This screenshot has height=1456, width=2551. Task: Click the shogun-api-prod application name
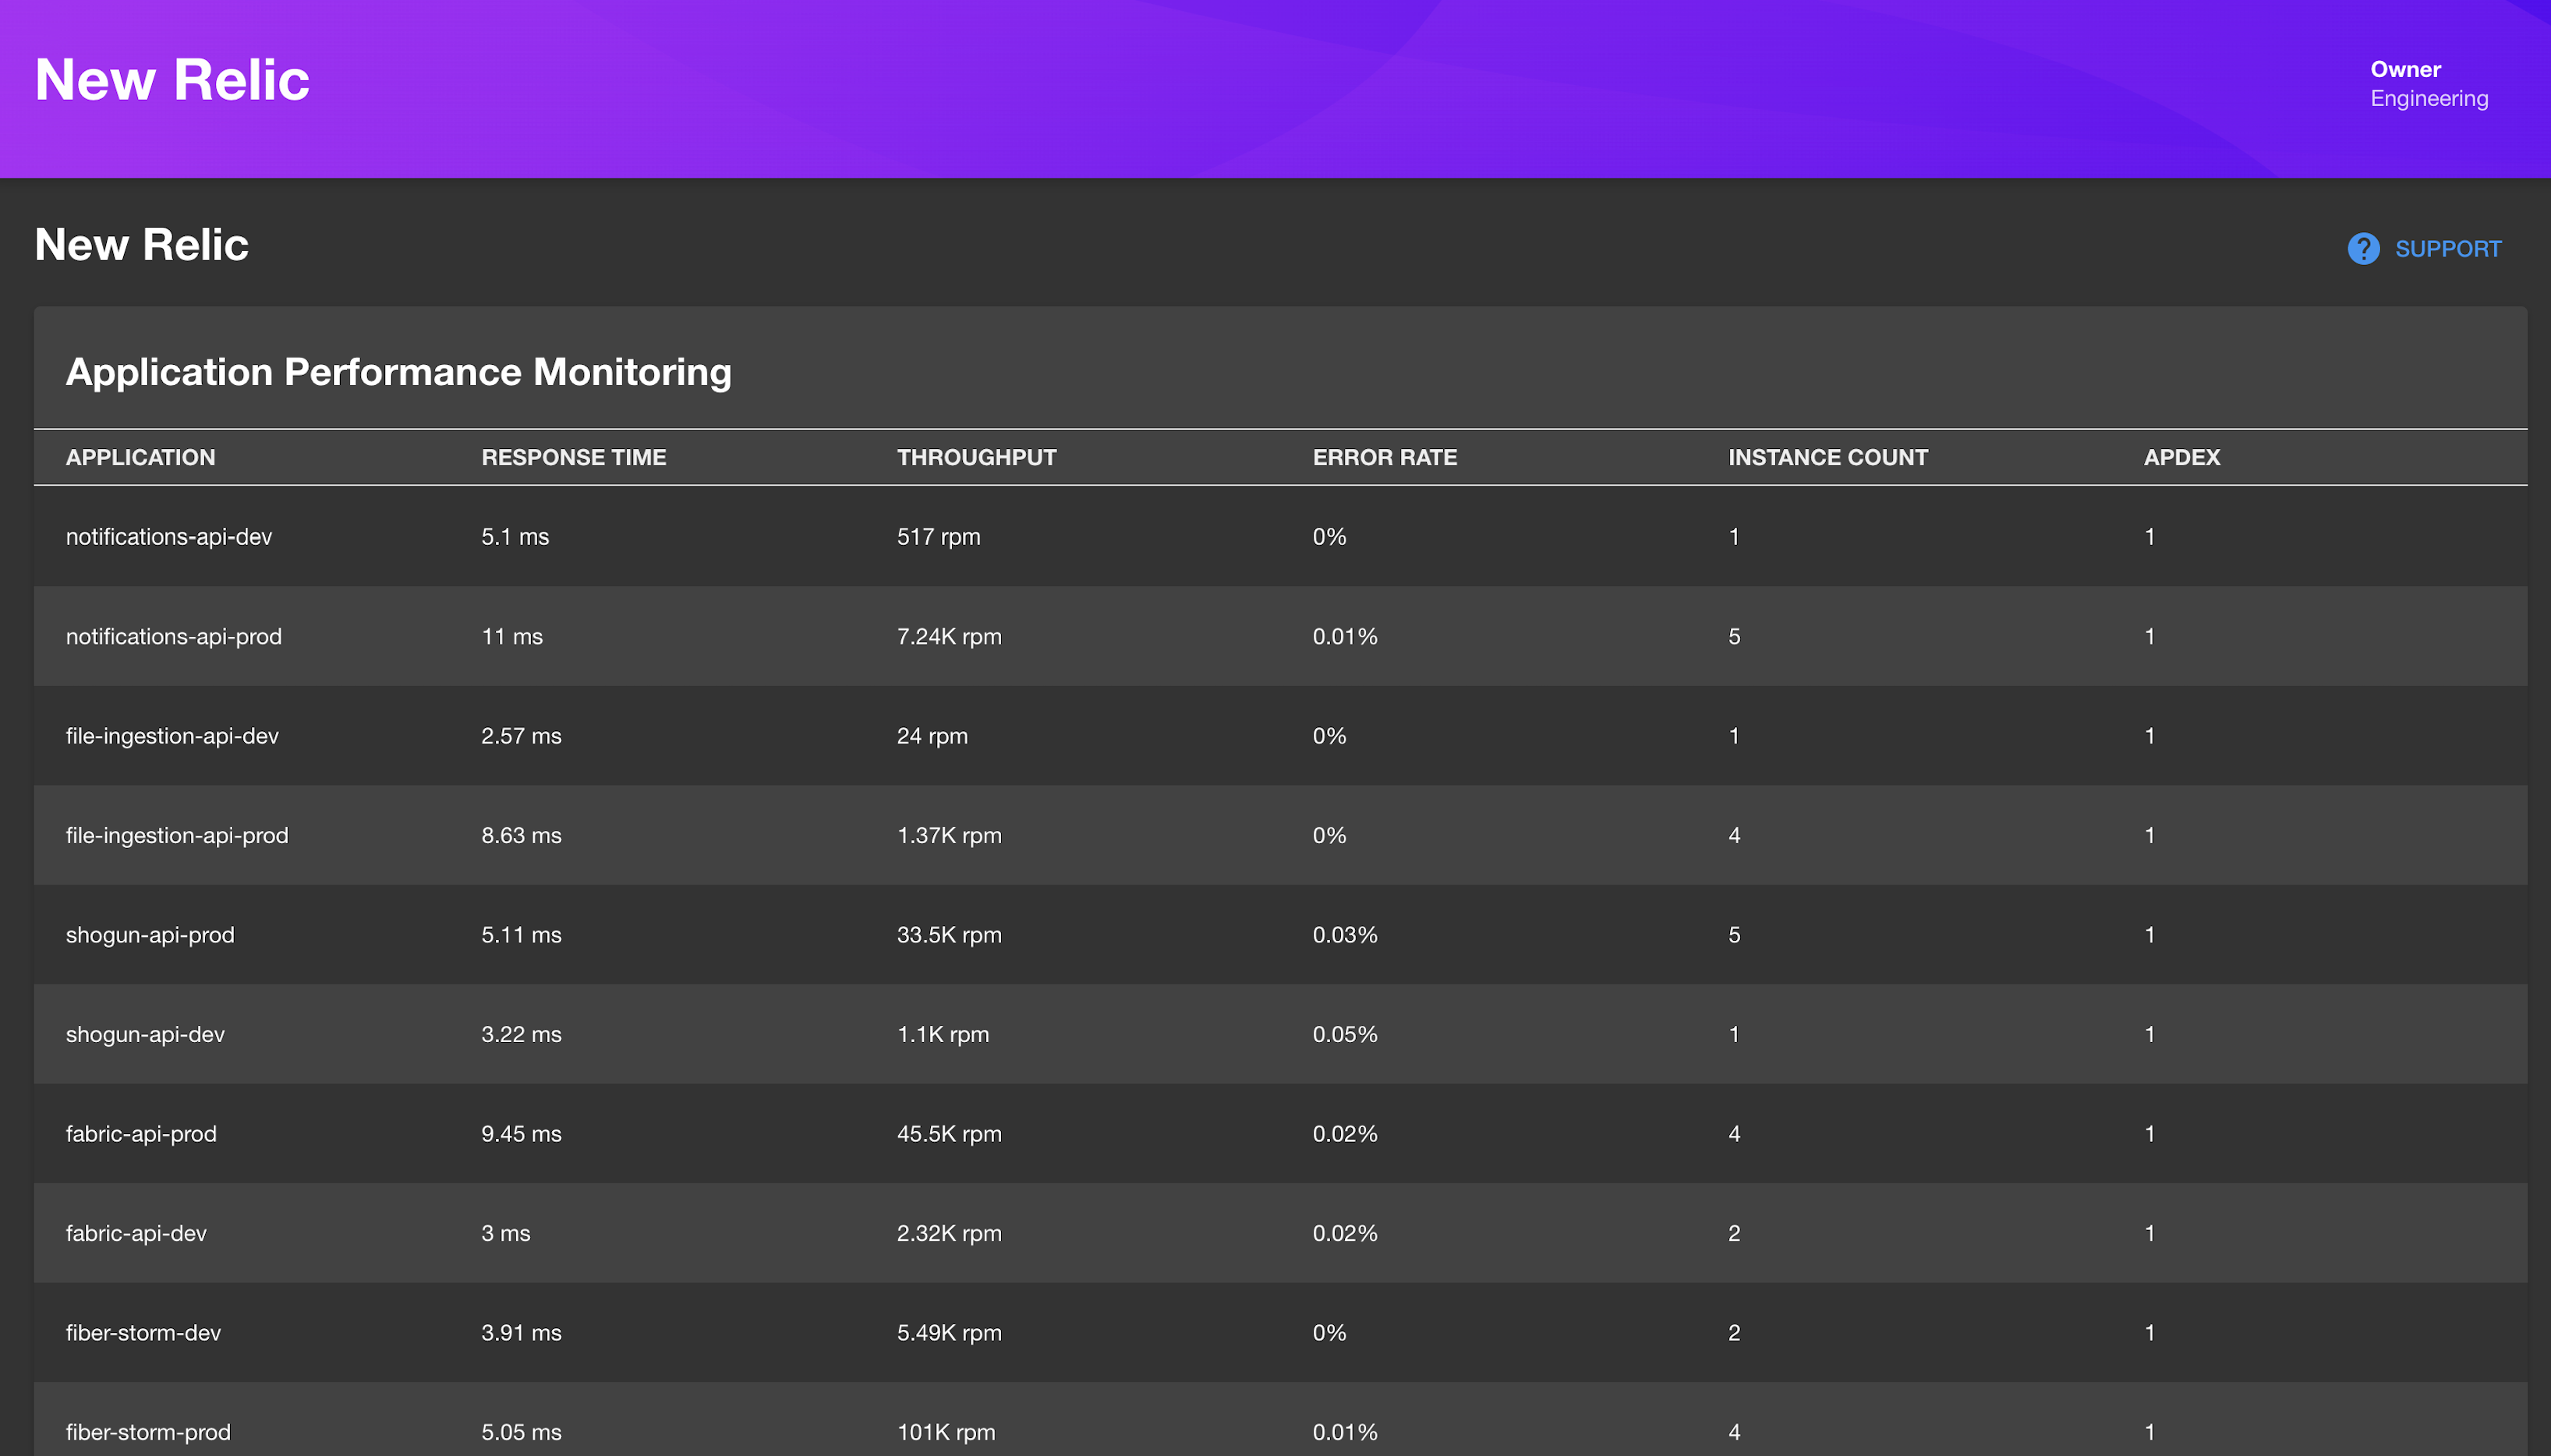(x=150, y=935)
